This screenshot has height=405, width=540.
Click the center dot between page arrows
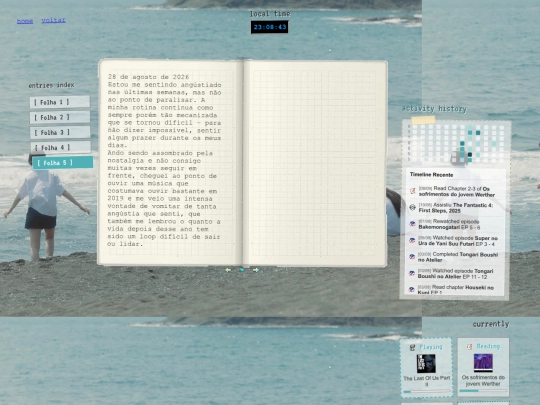click(242, 270)
